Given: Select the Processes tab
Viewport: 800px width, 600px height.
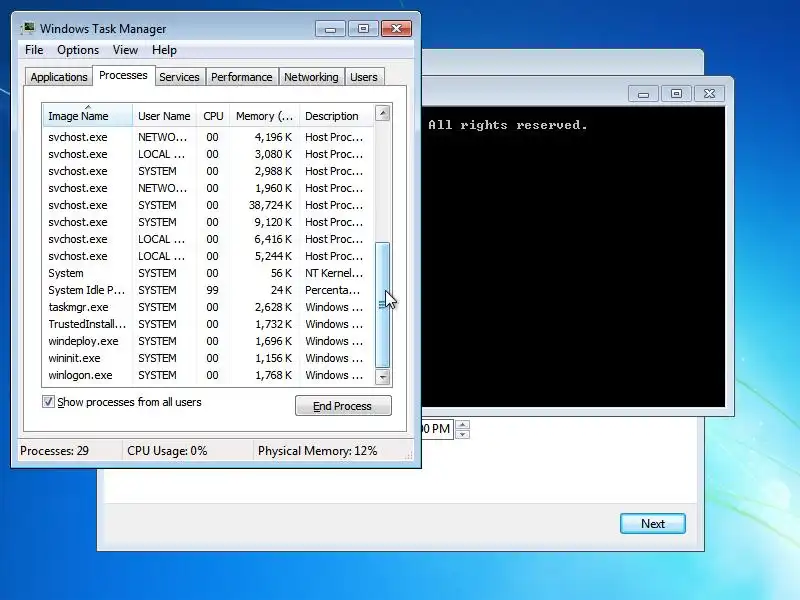Looking at the screenshot, I should tap(123, 76).
